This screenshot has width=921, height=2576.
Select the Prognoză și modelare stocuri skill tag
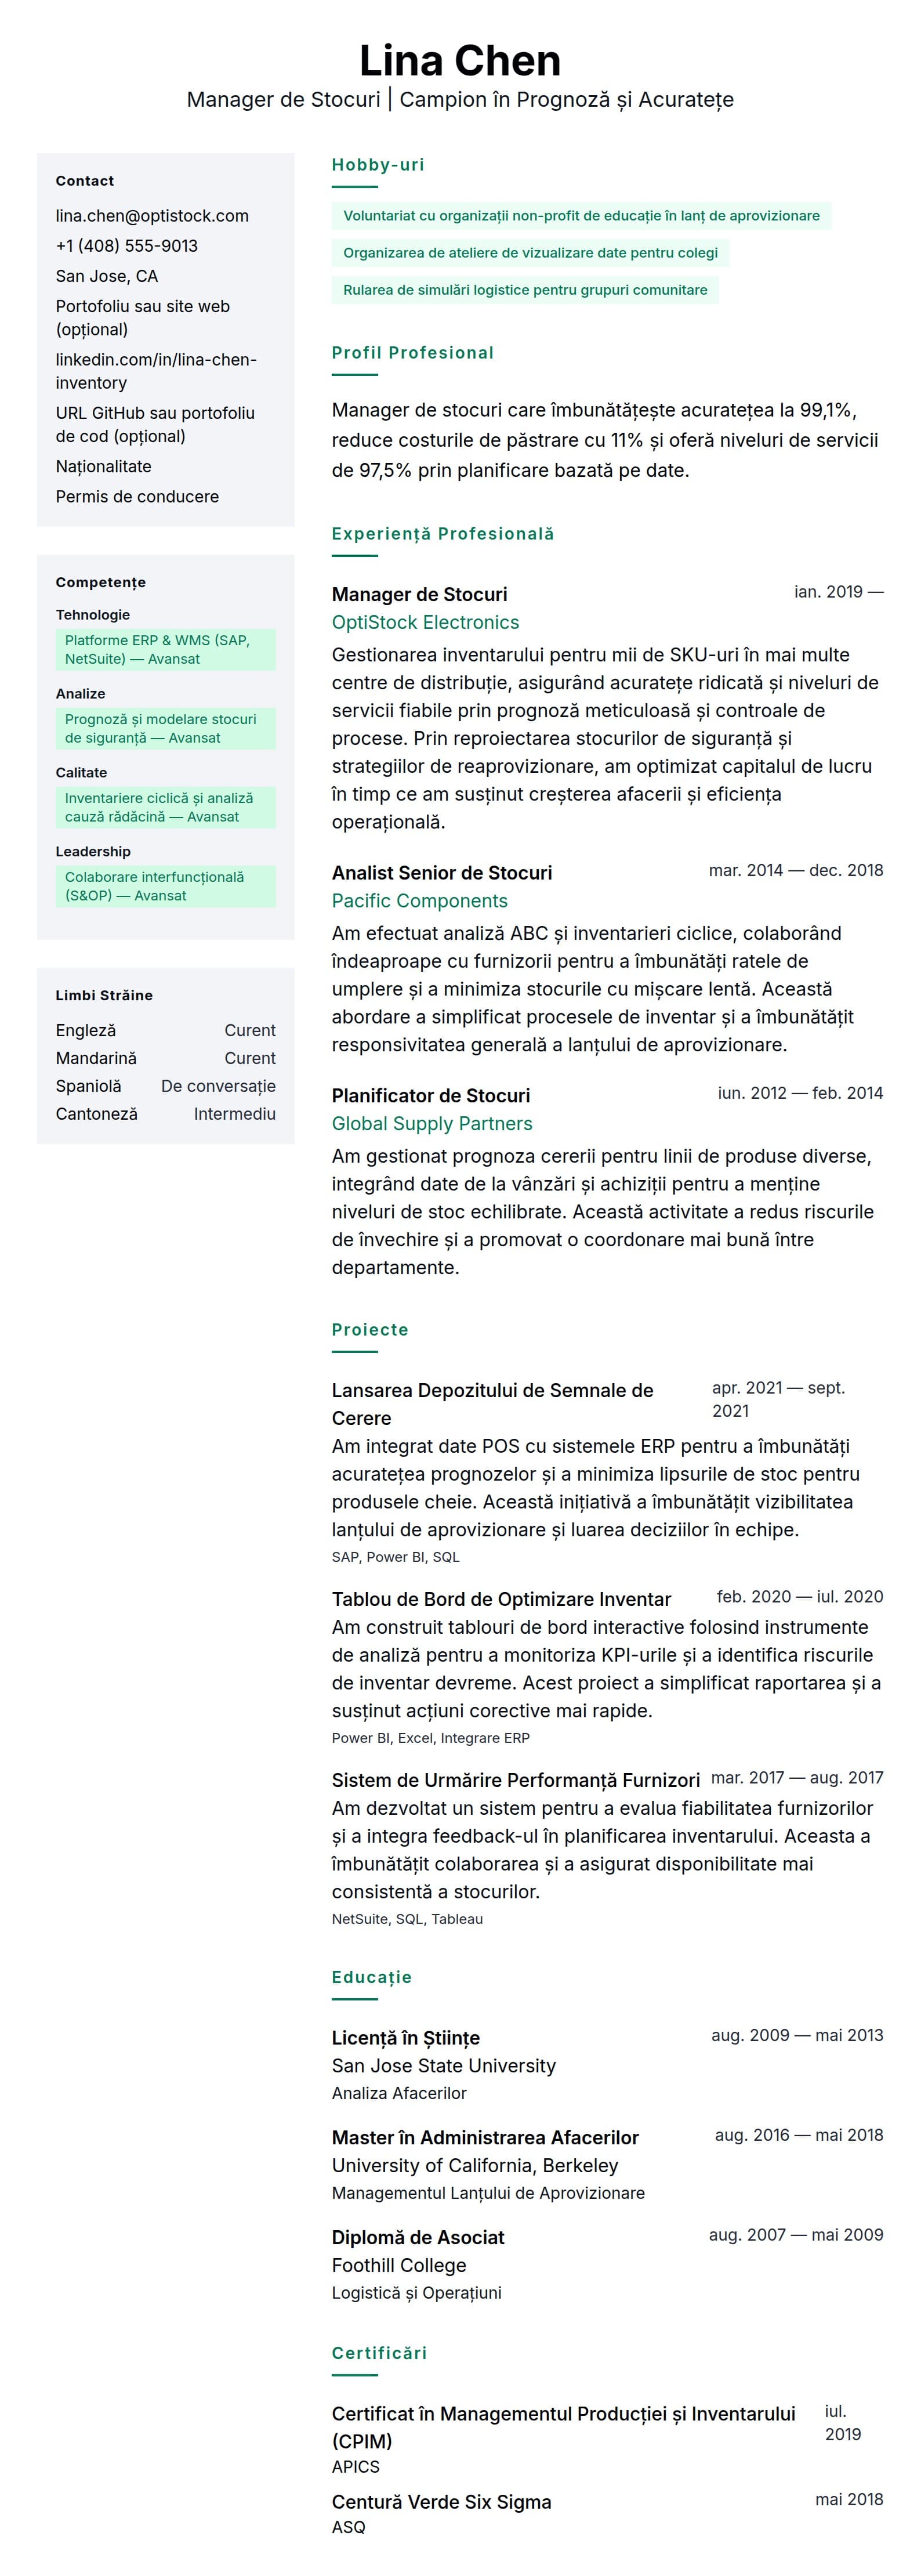click(x=166, y=729)
